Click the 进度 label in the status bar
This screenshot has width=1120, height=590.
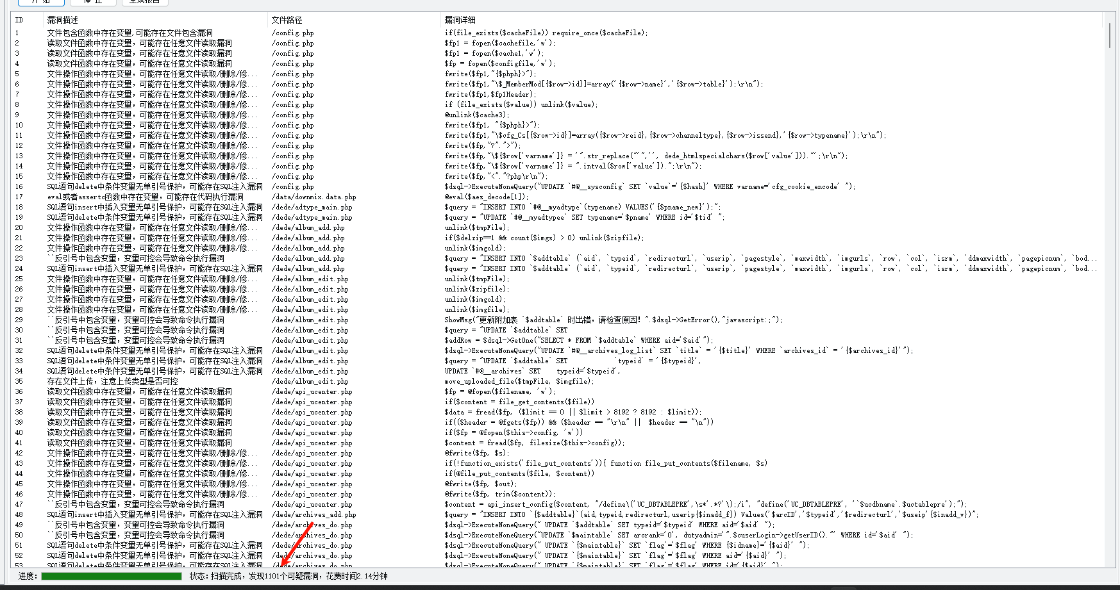tap(27, 576)
